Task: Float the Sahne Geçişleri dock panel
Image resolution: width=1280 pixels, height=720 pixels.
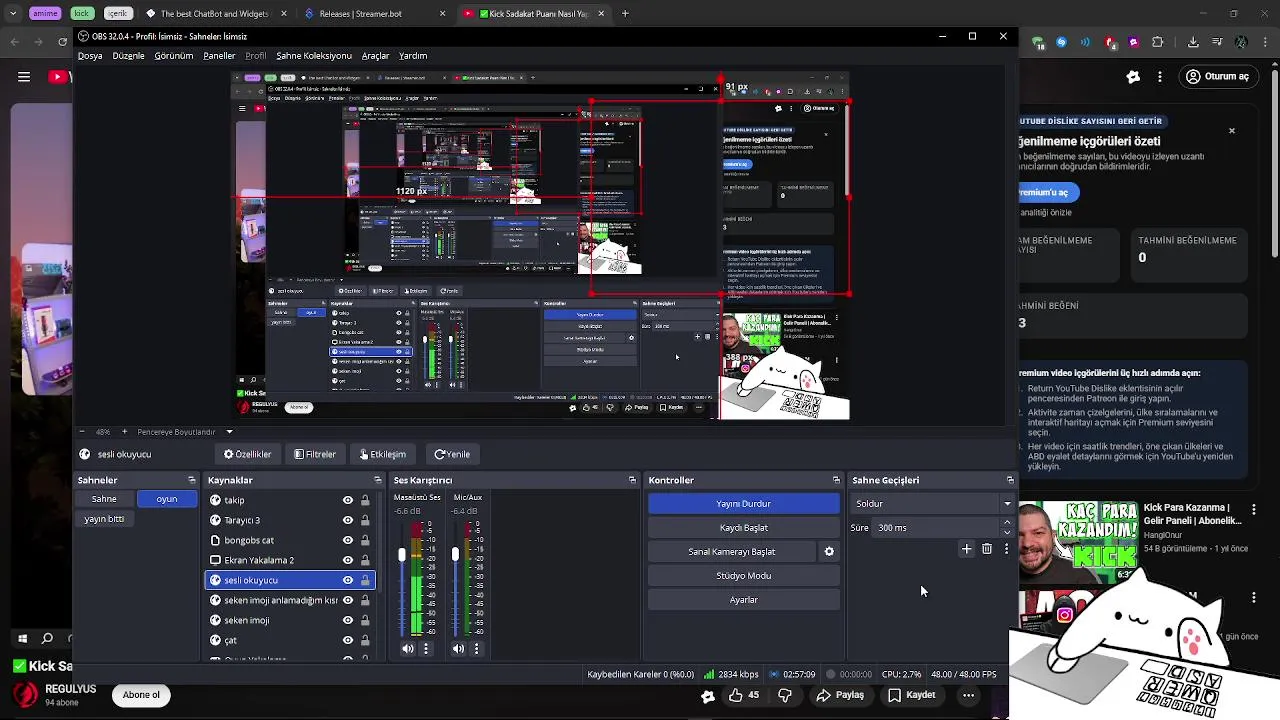Action: click(x=1010, y=480)
